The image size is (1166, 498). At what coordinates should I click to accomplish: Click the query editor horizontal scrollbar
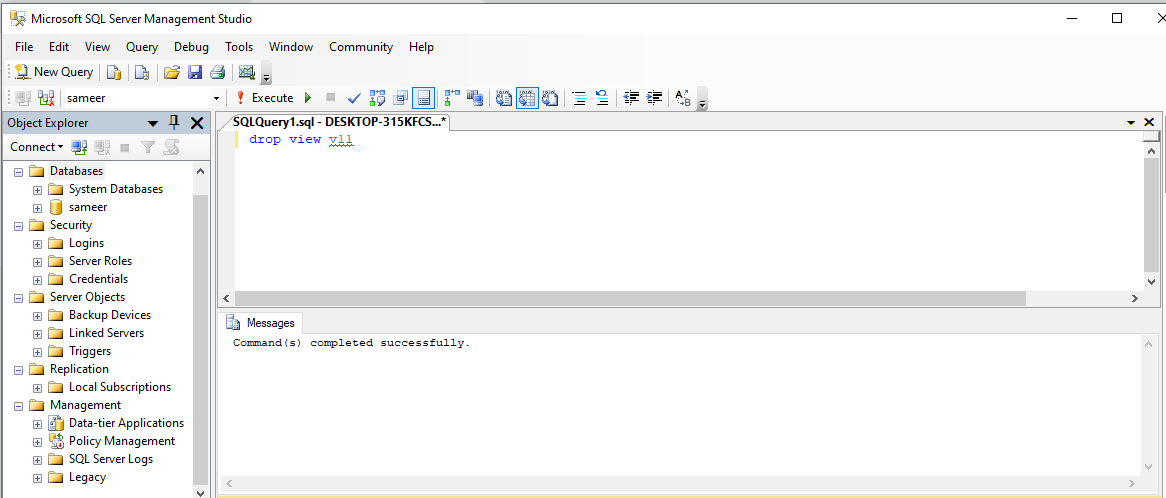(630, 299)
